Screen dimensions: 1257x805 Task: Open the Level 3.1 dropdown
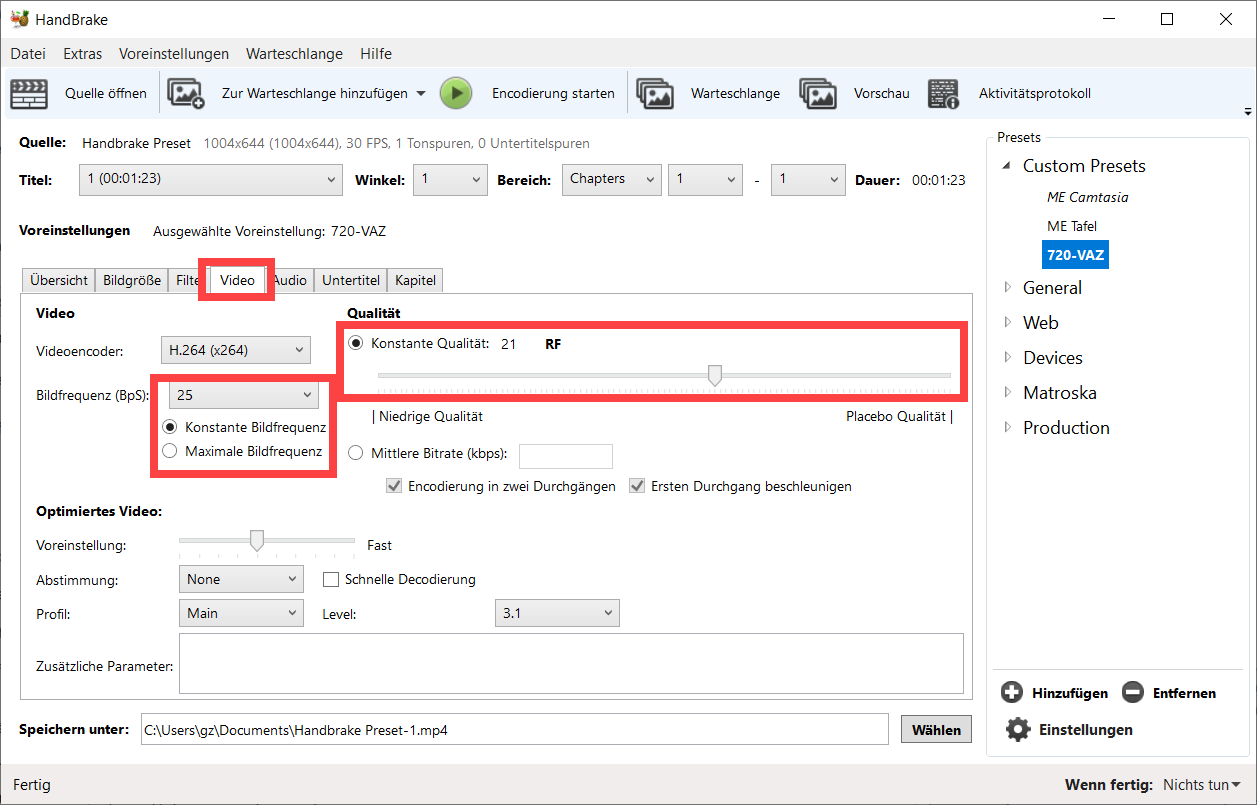(x=557, y=613)
